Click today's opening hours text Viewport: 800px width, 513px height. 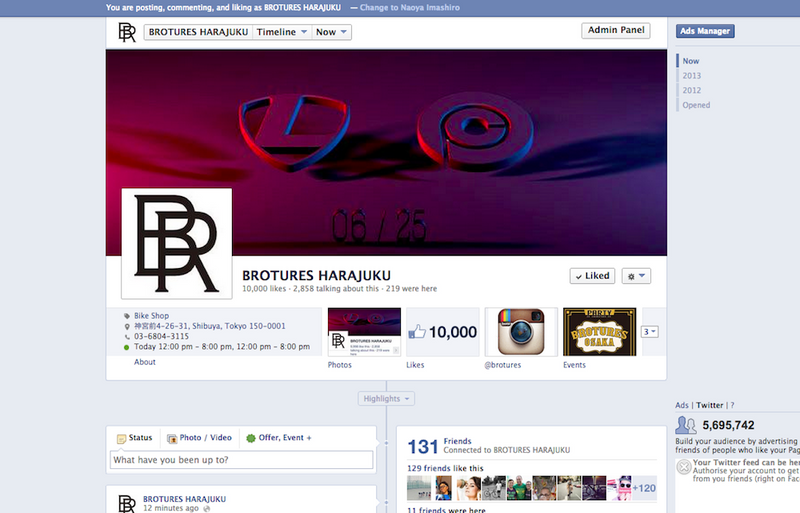(222, 347)
